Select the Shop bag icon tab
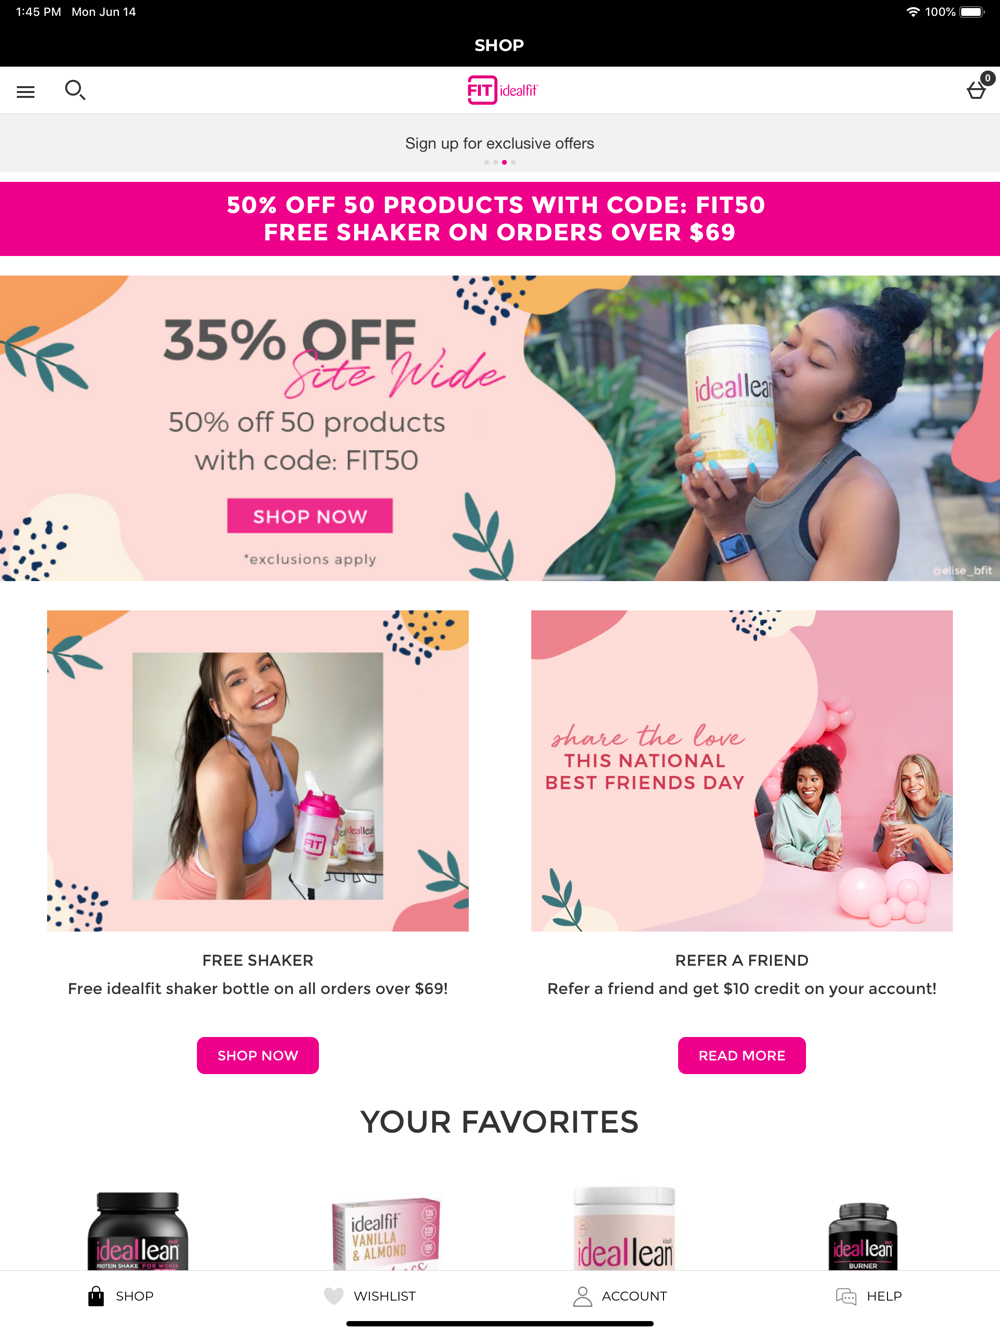Screen dimensions: 1000x1334 121,1296
